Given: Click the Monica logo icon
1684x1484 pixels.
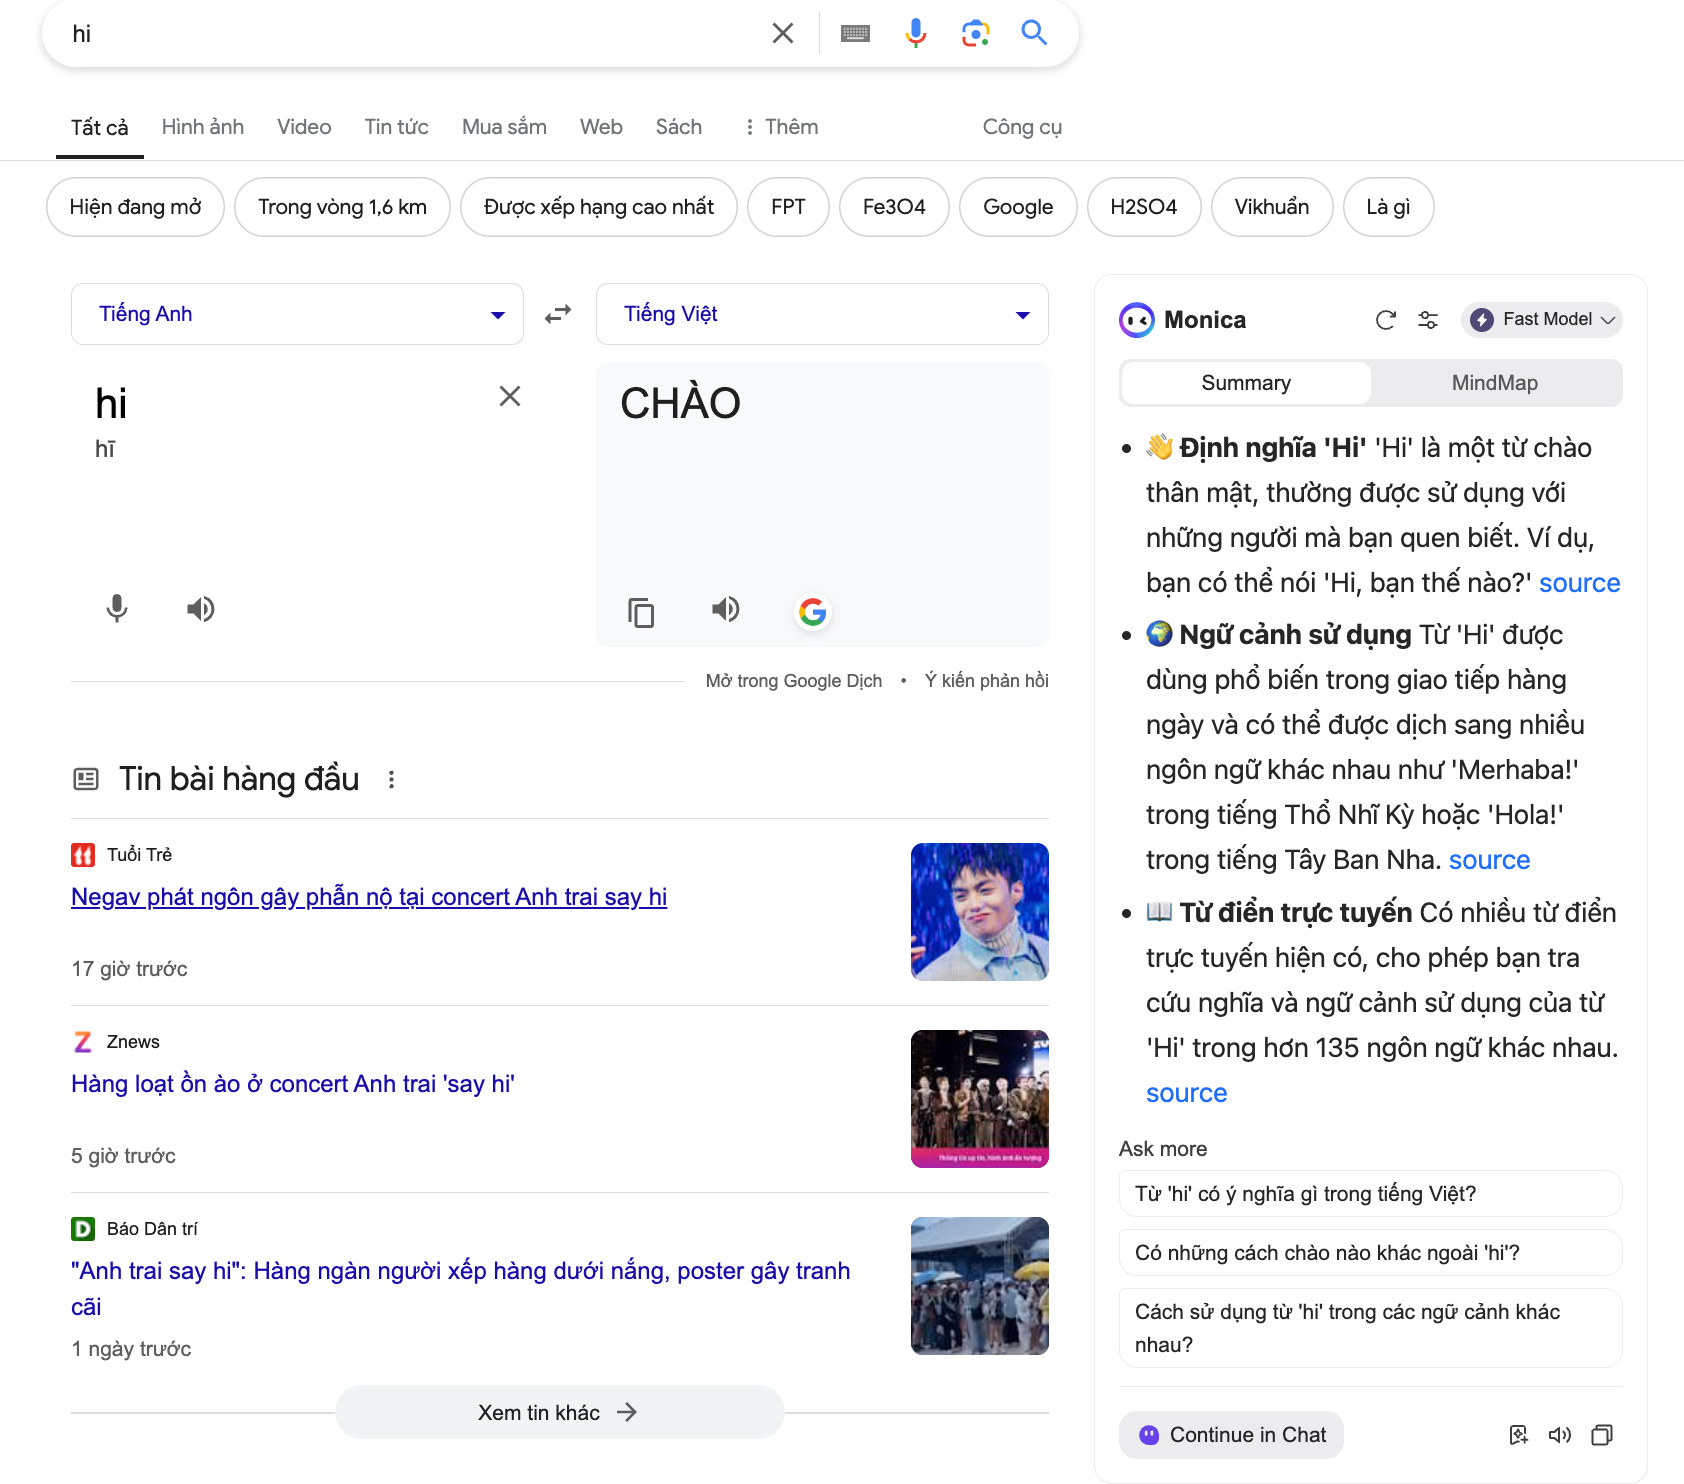Looking at the screenshot, I should [x=1136, y=320].
